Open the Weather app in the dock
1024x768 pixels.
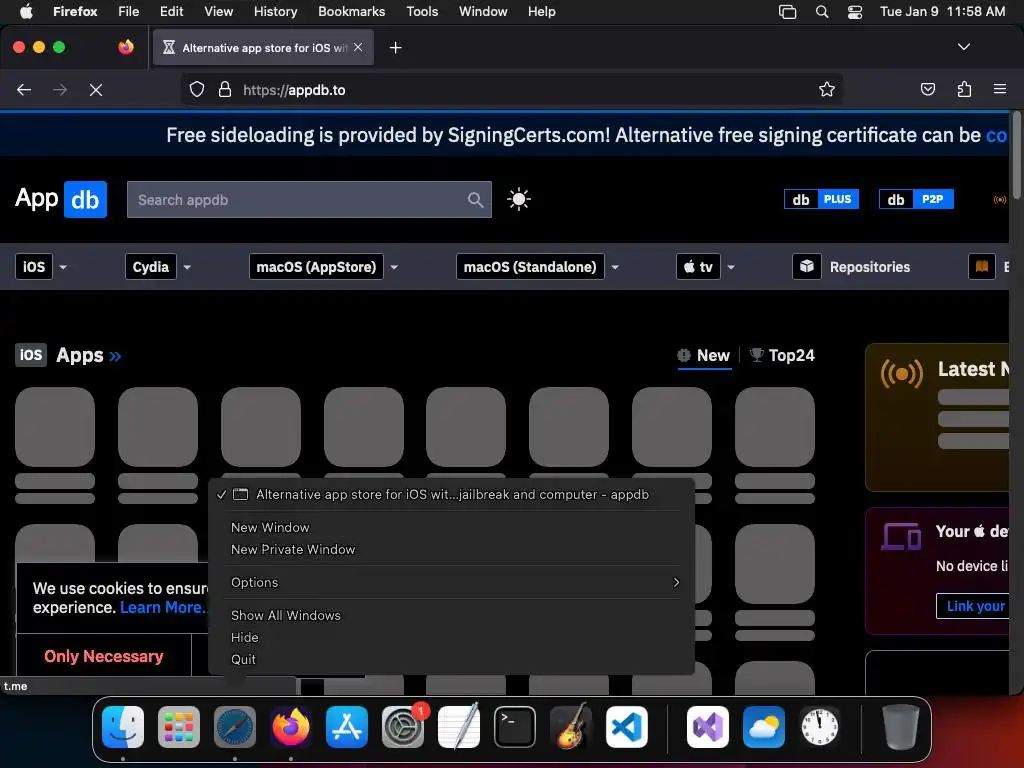(764, 727)
